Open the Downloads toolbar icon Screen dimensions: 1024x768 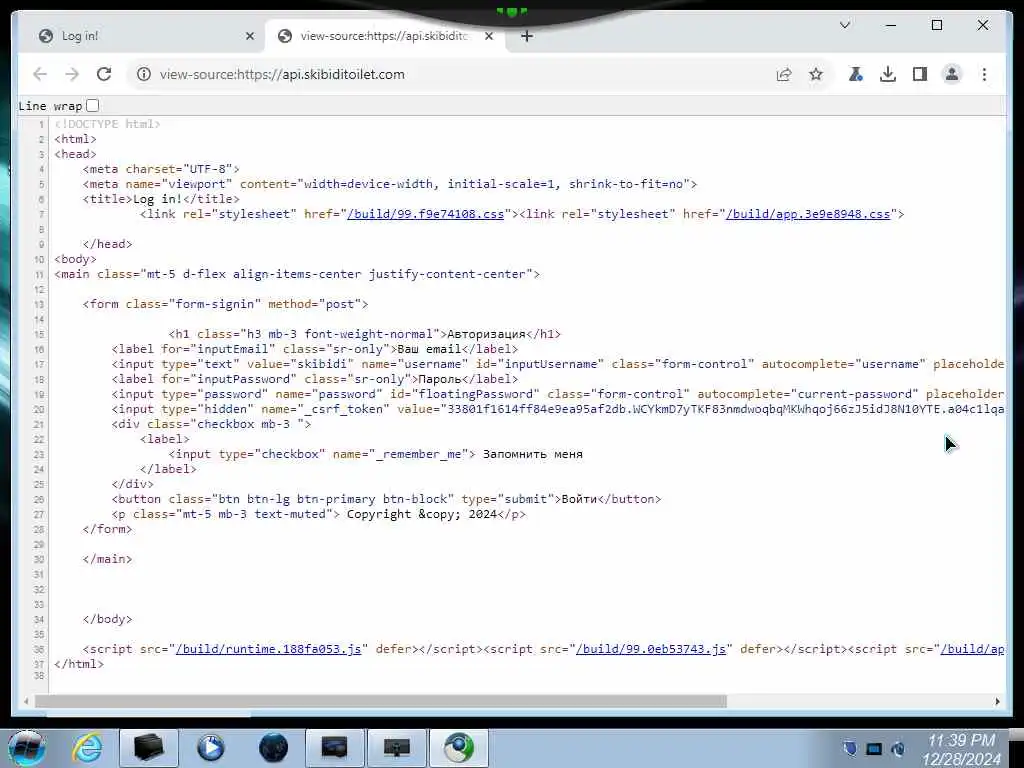pos(888,74)
